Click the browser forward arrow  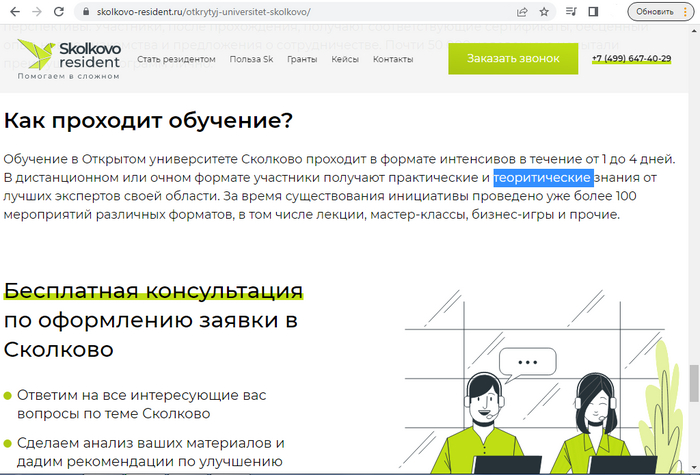pyautogui.click(x=37, y=12)
